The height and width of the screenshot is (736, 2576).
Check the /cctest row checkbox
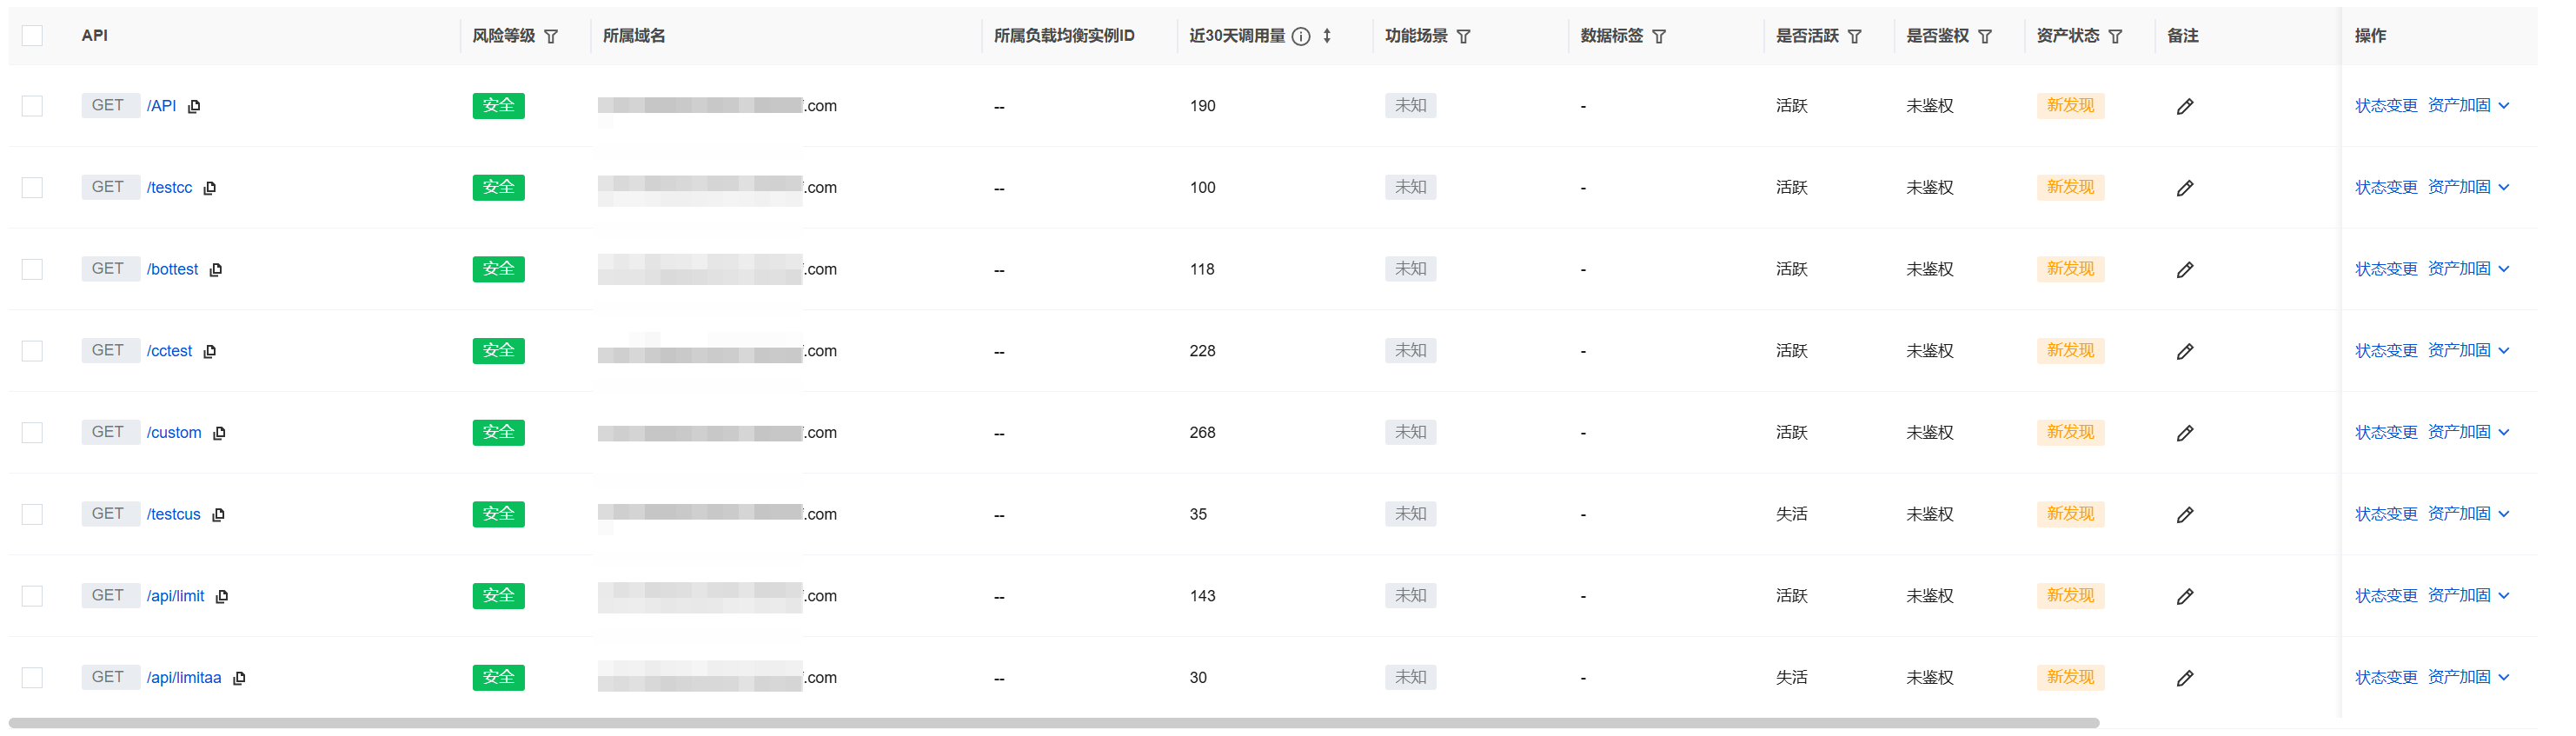click(x=32, y=351)
